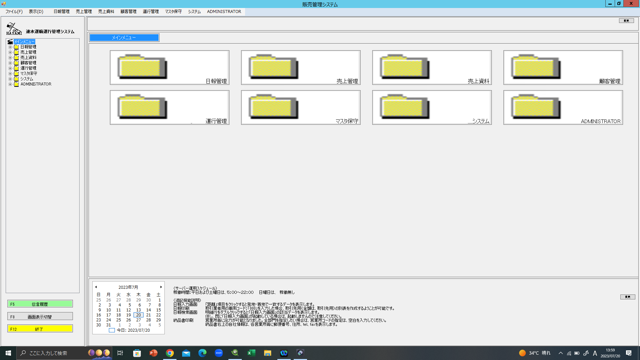Open the ファイル(F) menu
640x360 pixels.
click(14, 12)
